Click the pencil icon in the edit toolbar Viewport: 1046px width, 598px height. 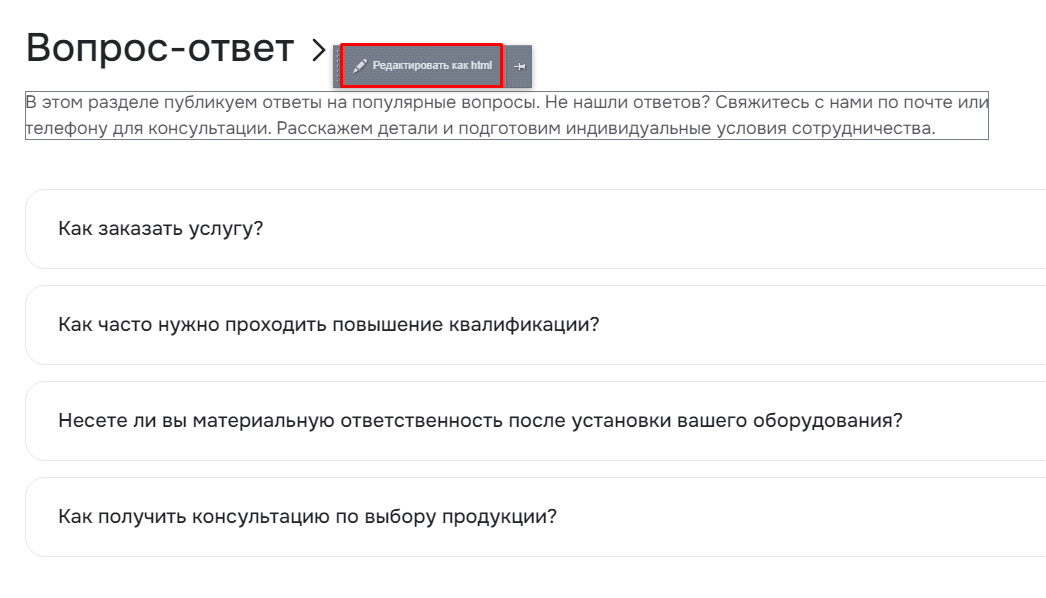[360, 65]
